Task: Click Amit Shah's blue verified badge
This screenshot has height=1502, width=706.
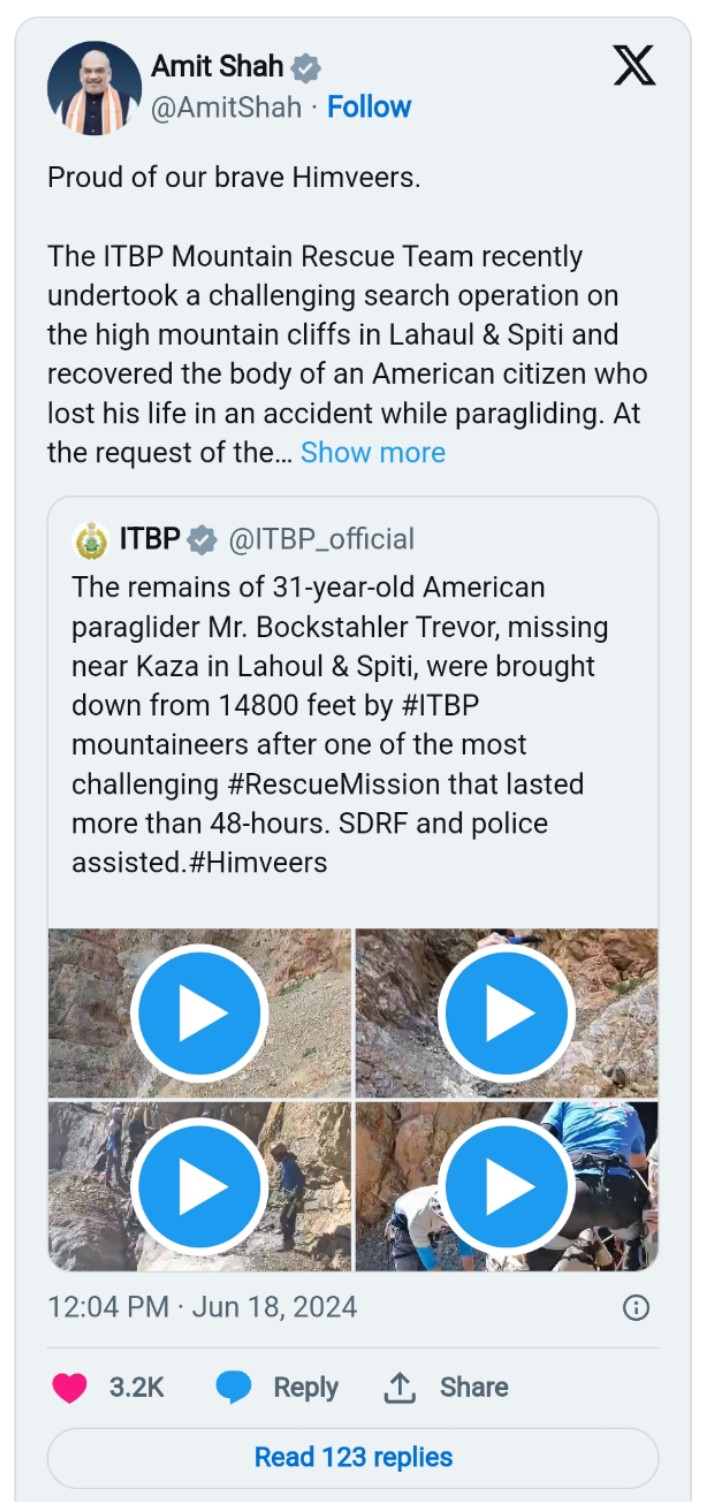Action: coord(306,68)
